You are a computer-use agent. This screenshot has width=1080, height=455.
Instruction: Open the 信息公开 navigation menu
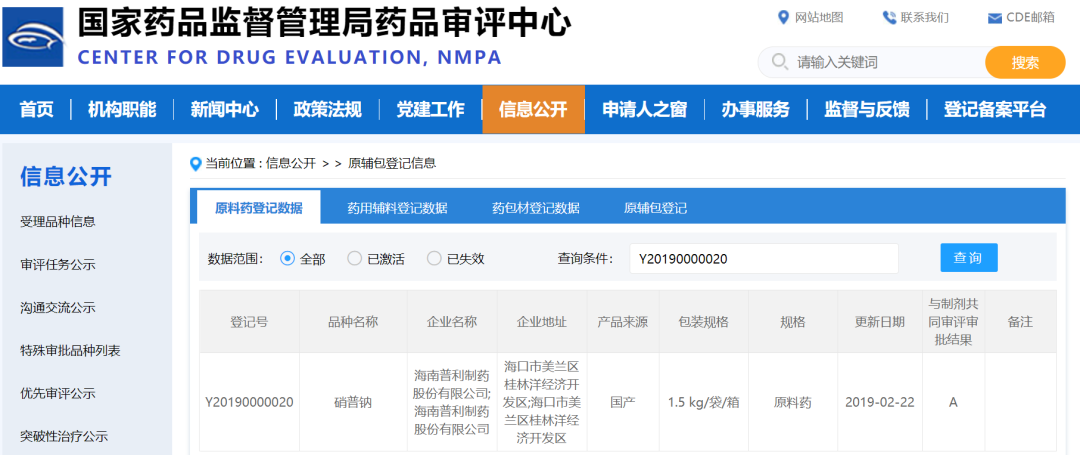tap(533, 109)
